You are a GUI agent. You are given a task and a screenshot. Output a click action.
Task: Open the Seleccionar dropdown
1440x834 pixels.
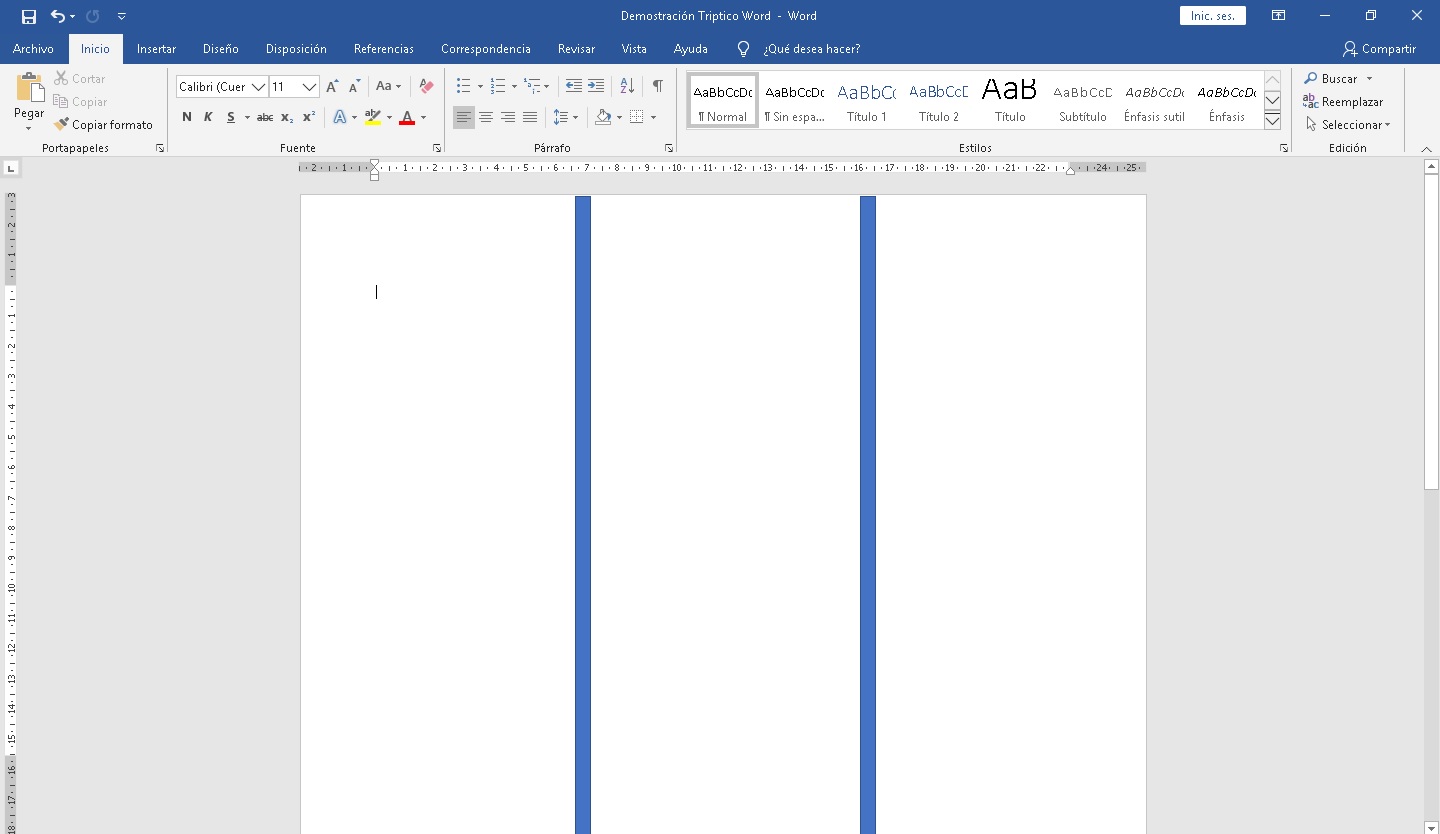point(1348,125)
